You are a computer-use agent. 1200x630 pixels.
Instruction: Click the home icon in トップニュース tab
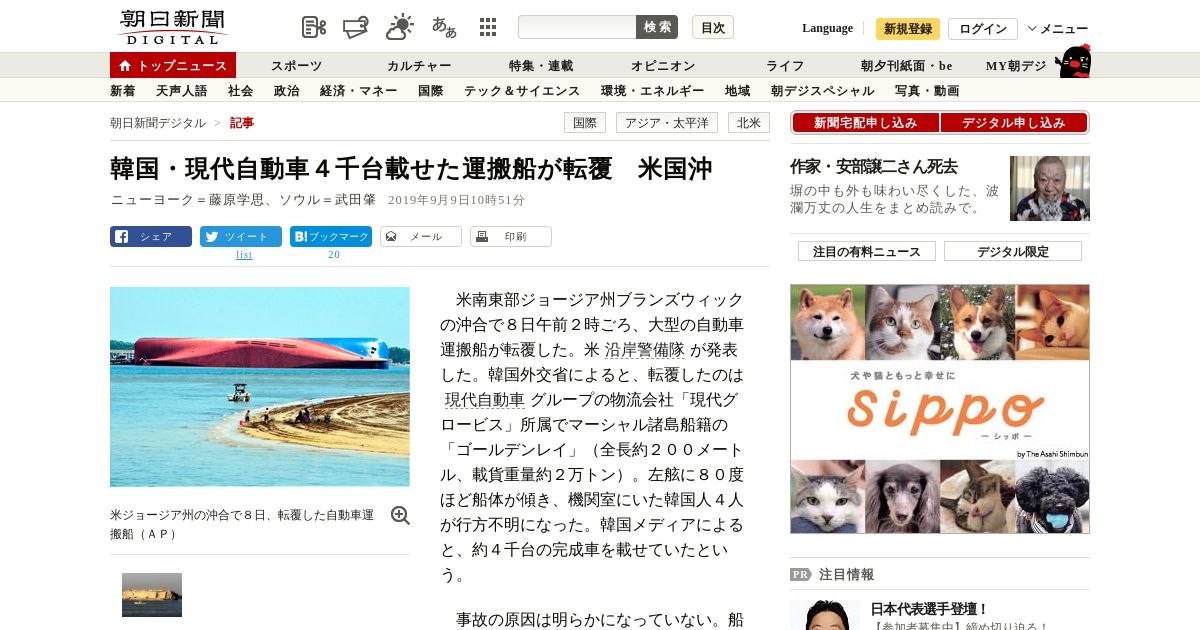coord(125,66)
